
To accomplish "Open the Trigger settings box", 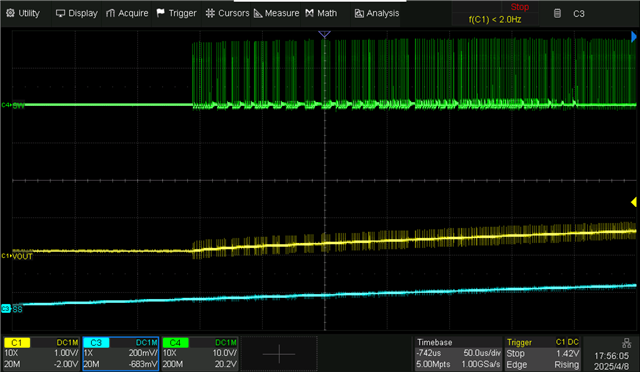I will click(x=542, y=353).
